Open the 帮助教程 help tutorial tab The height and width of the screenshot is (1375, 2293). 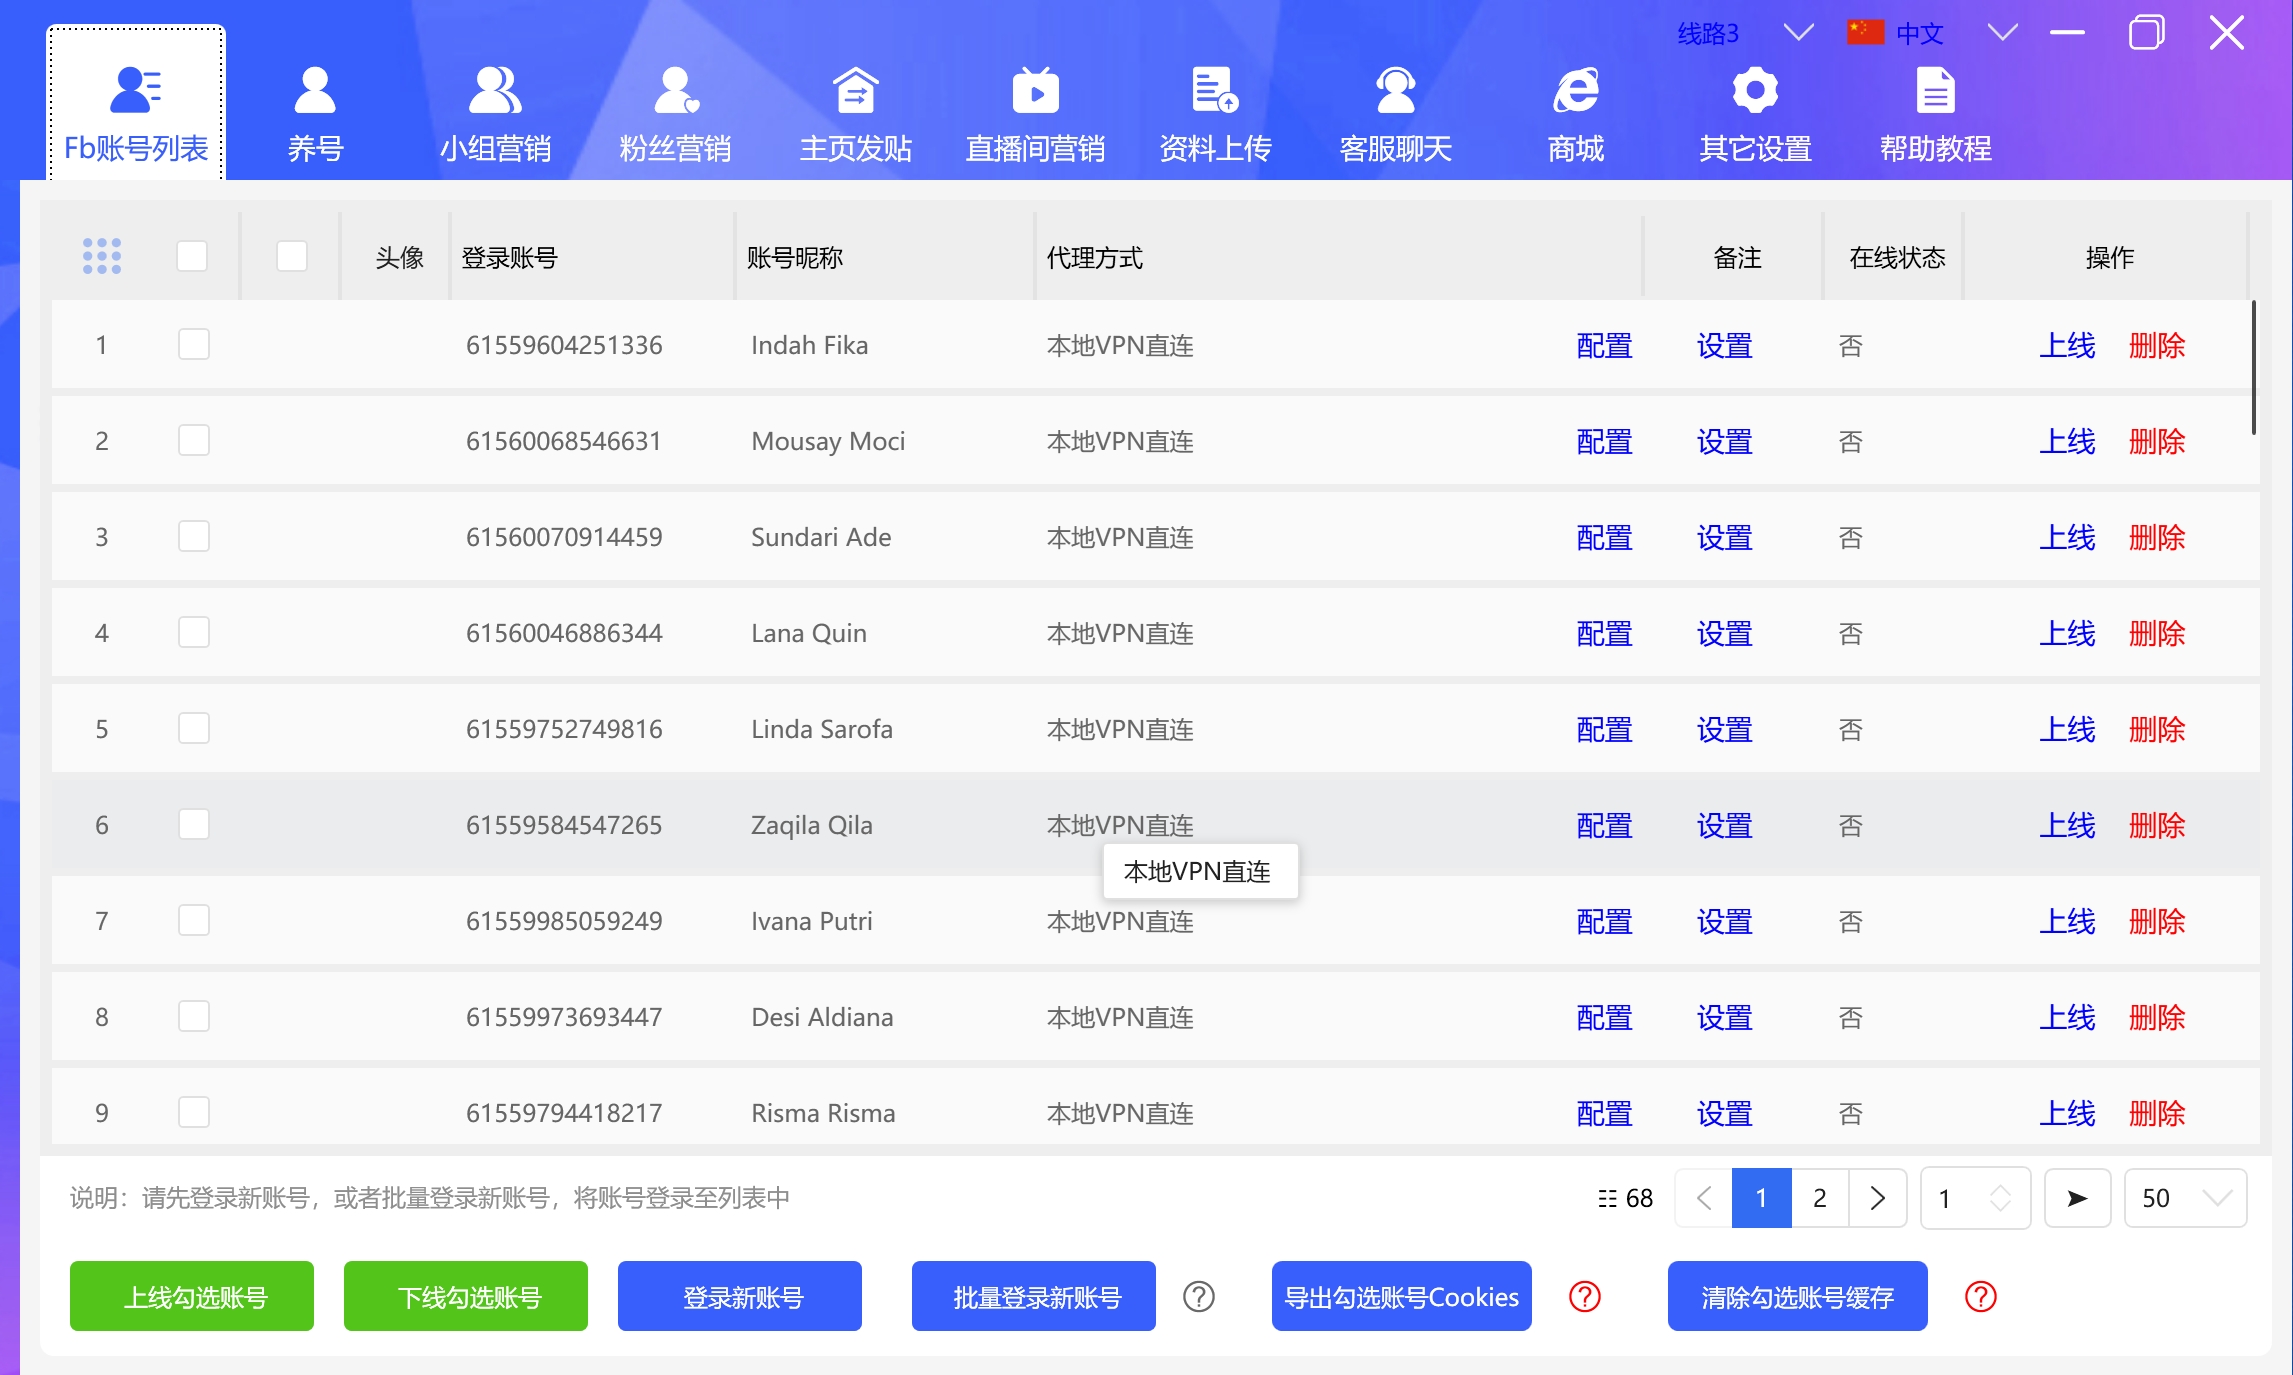click(x=1934, y=113)
